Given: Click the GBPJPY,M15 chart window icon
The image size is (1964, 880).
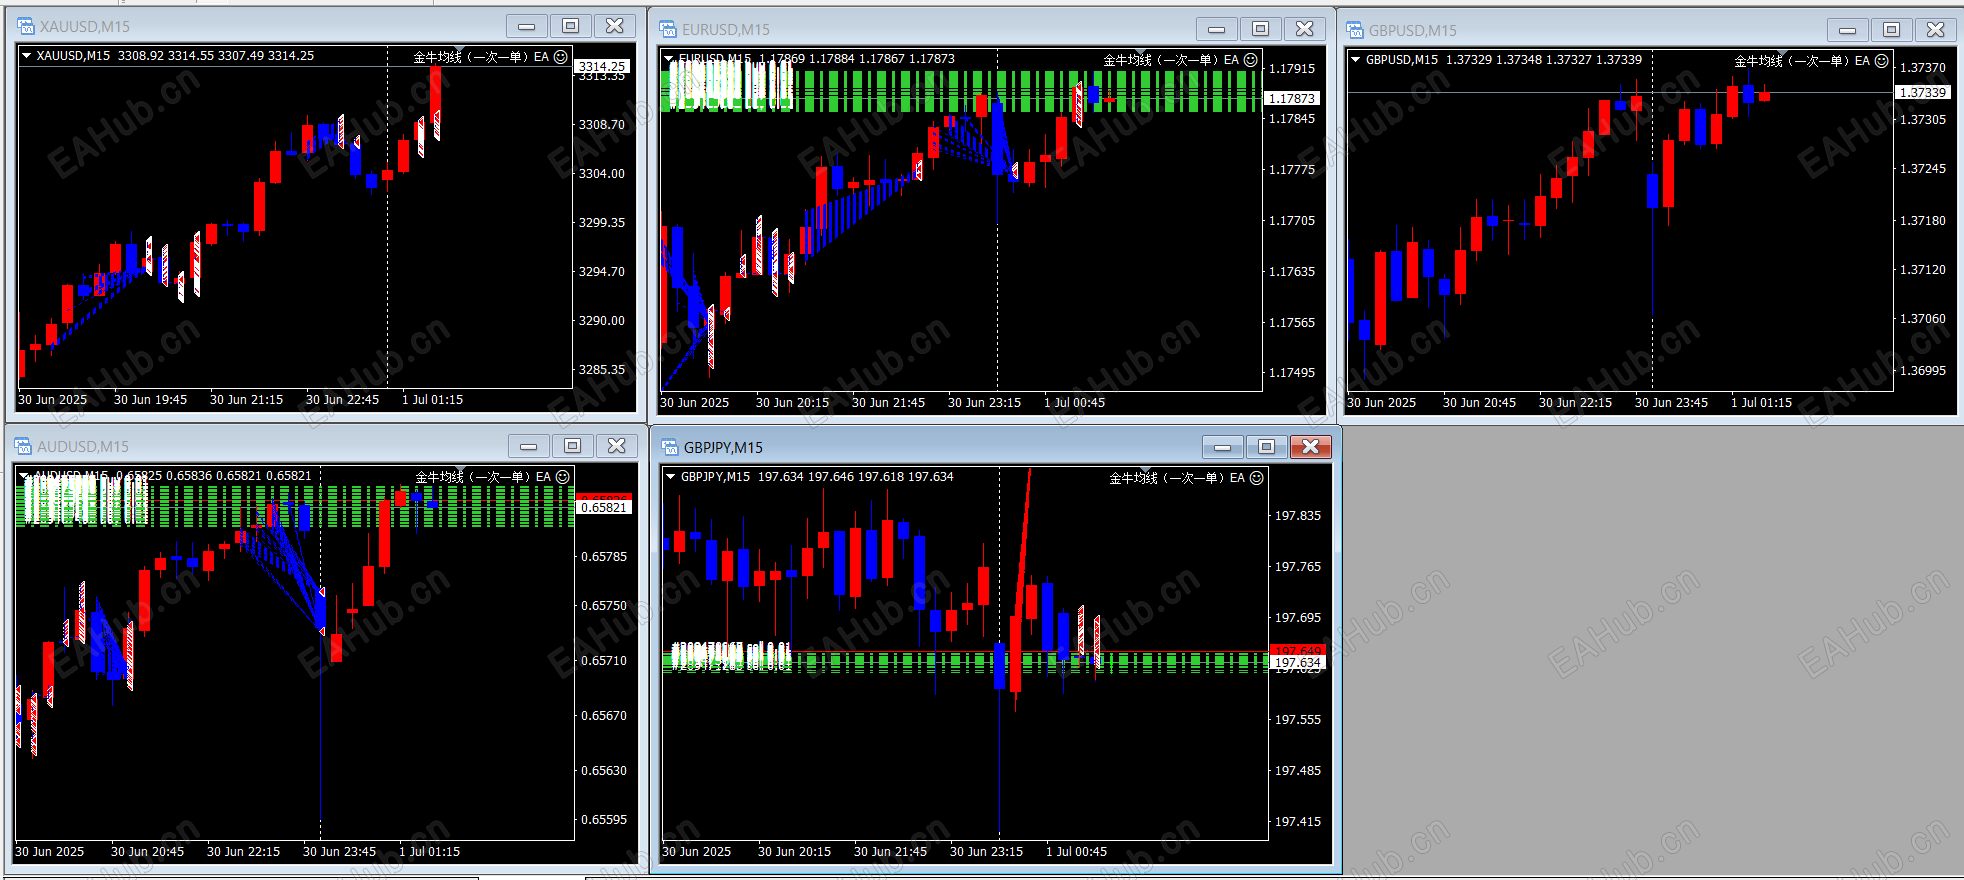Looking at the screenshot, I should 670,447.
